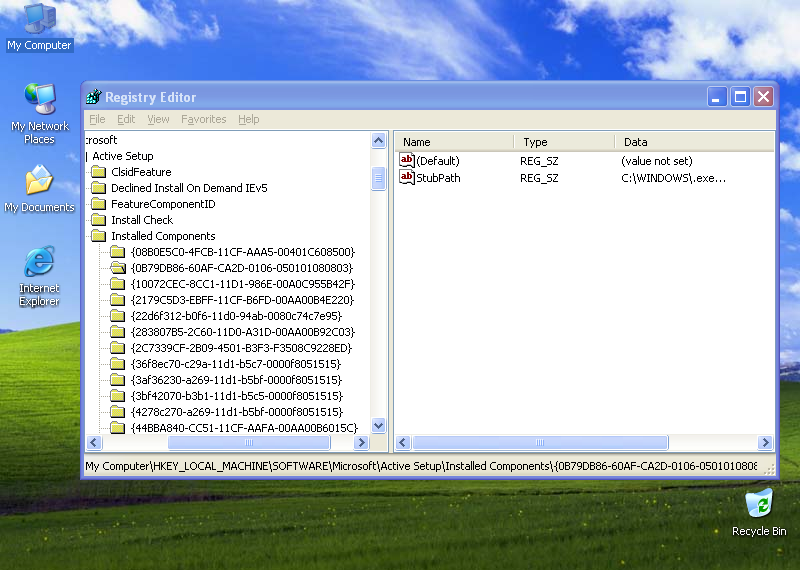The width and height of the screenshot is (800, 570).
Task: Select the (Default) value name
Action: pos(438,161)
